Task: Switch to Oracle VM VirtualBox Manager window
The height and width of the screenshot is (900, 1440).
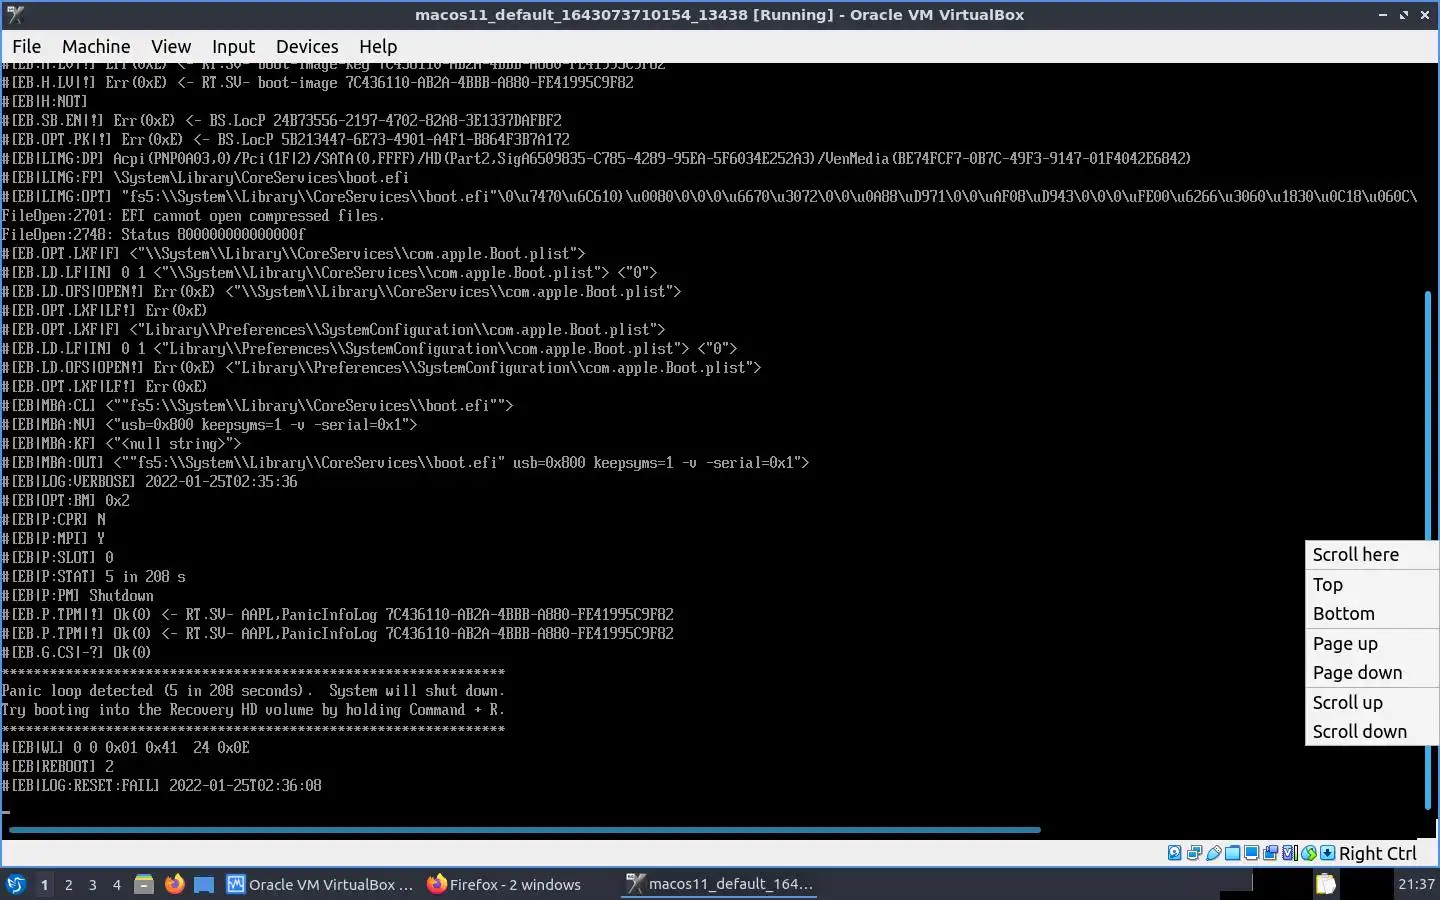Action: [x=320, y=884]
